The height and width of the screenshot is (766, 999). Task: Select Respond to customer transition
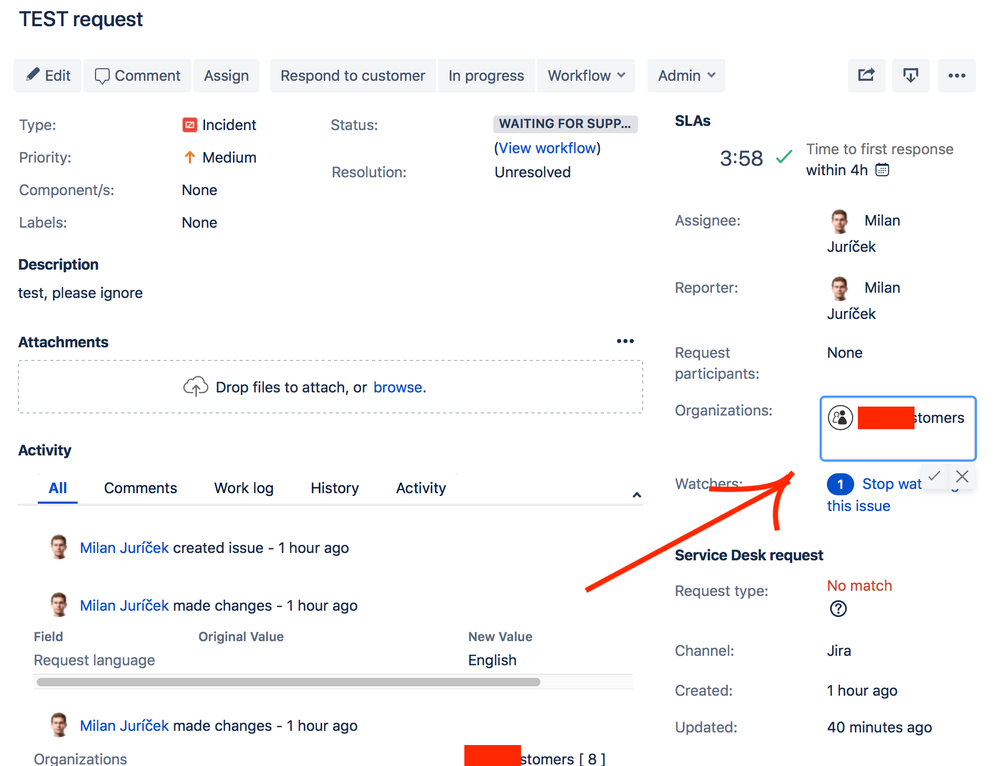(x=353, y=76)
